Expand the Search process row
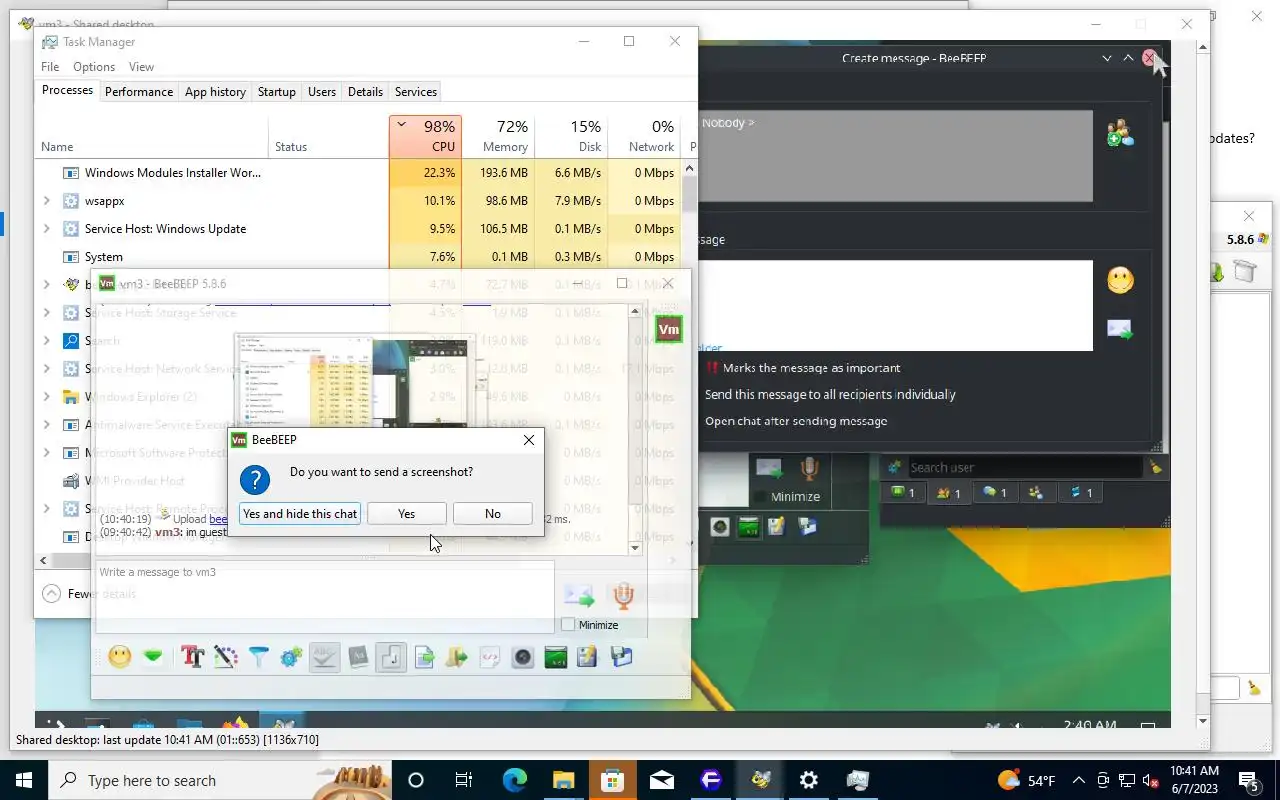Image resolution: width=1280 pixels, height=800 pixels. [x=46, y=341]
